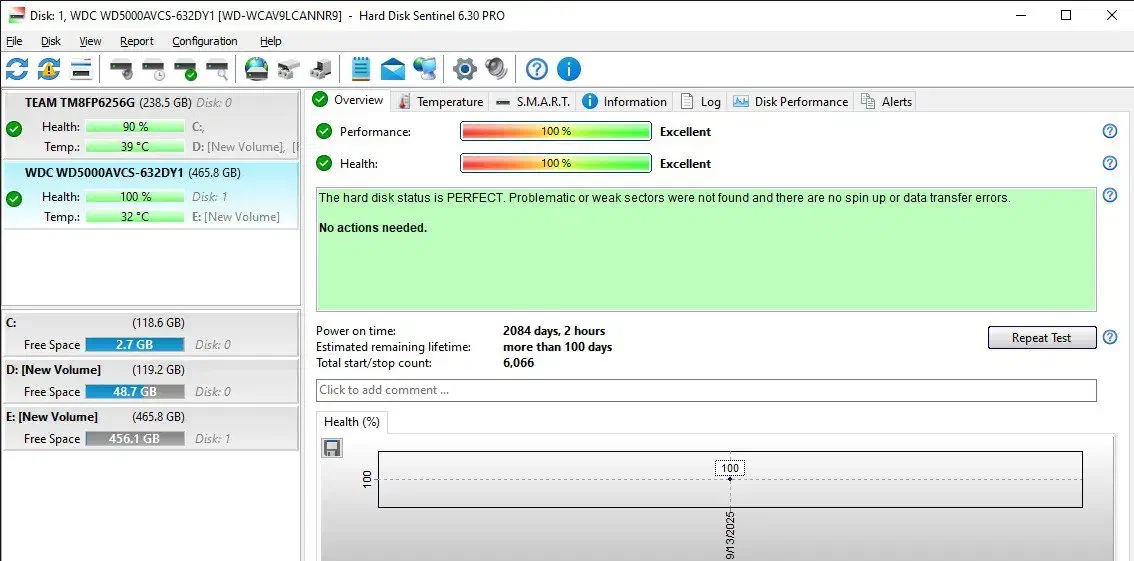Select the Health (%) graph tab

click(x=351, y=422)
